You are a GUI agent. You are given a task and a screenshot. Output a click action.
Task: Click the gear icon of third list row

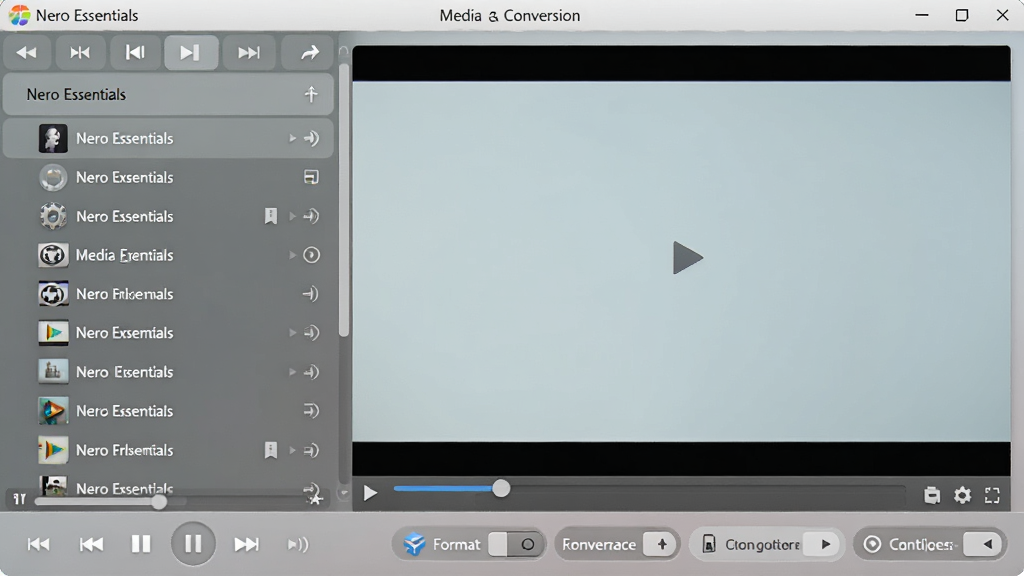(53, 216)
